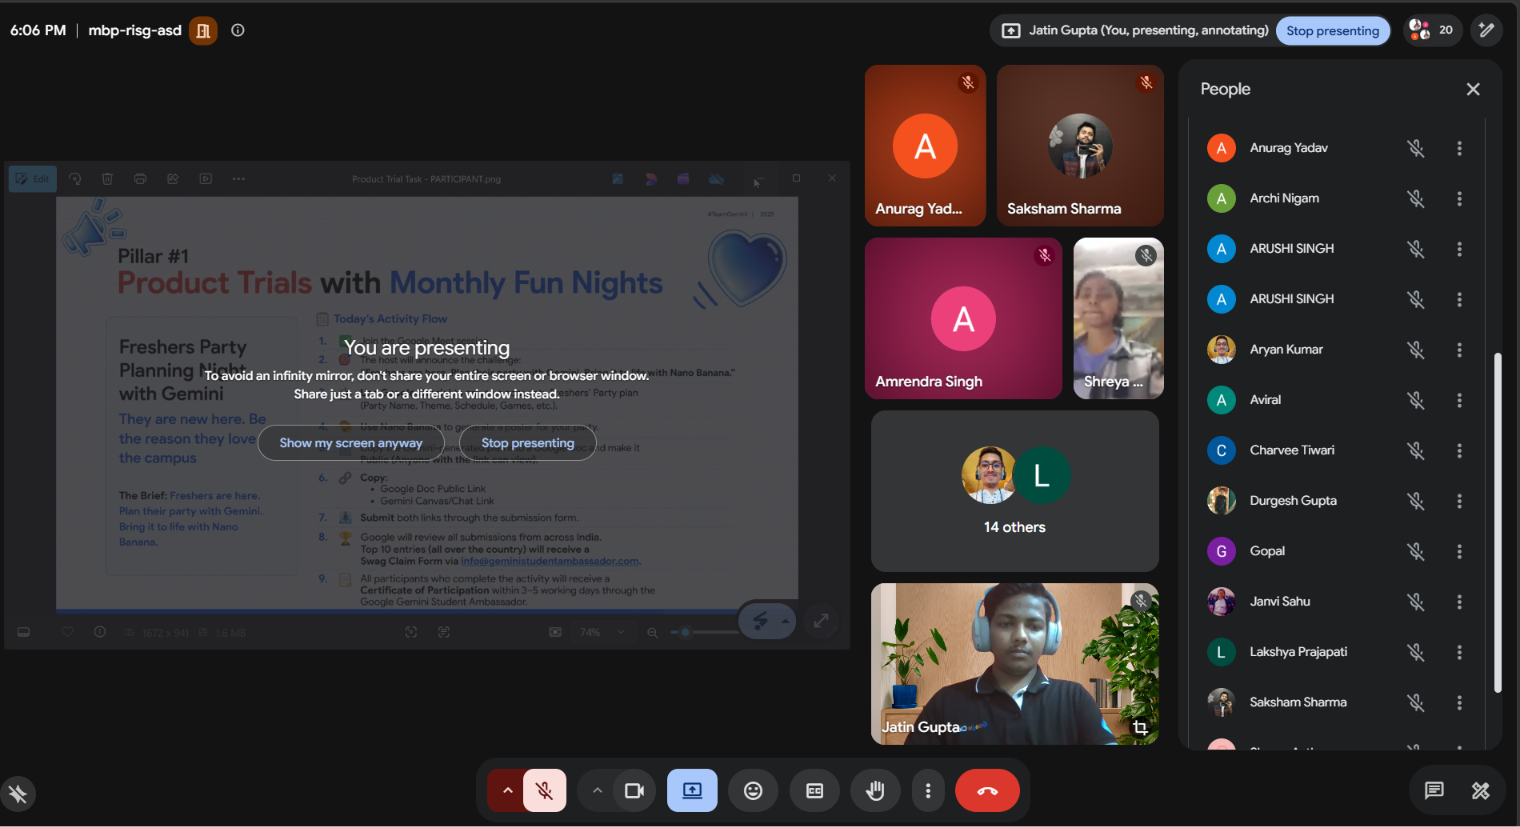The width and height of the screenshot is (1520, 827).
Task: Open meeting details info icon
Action: coord(238,30)
